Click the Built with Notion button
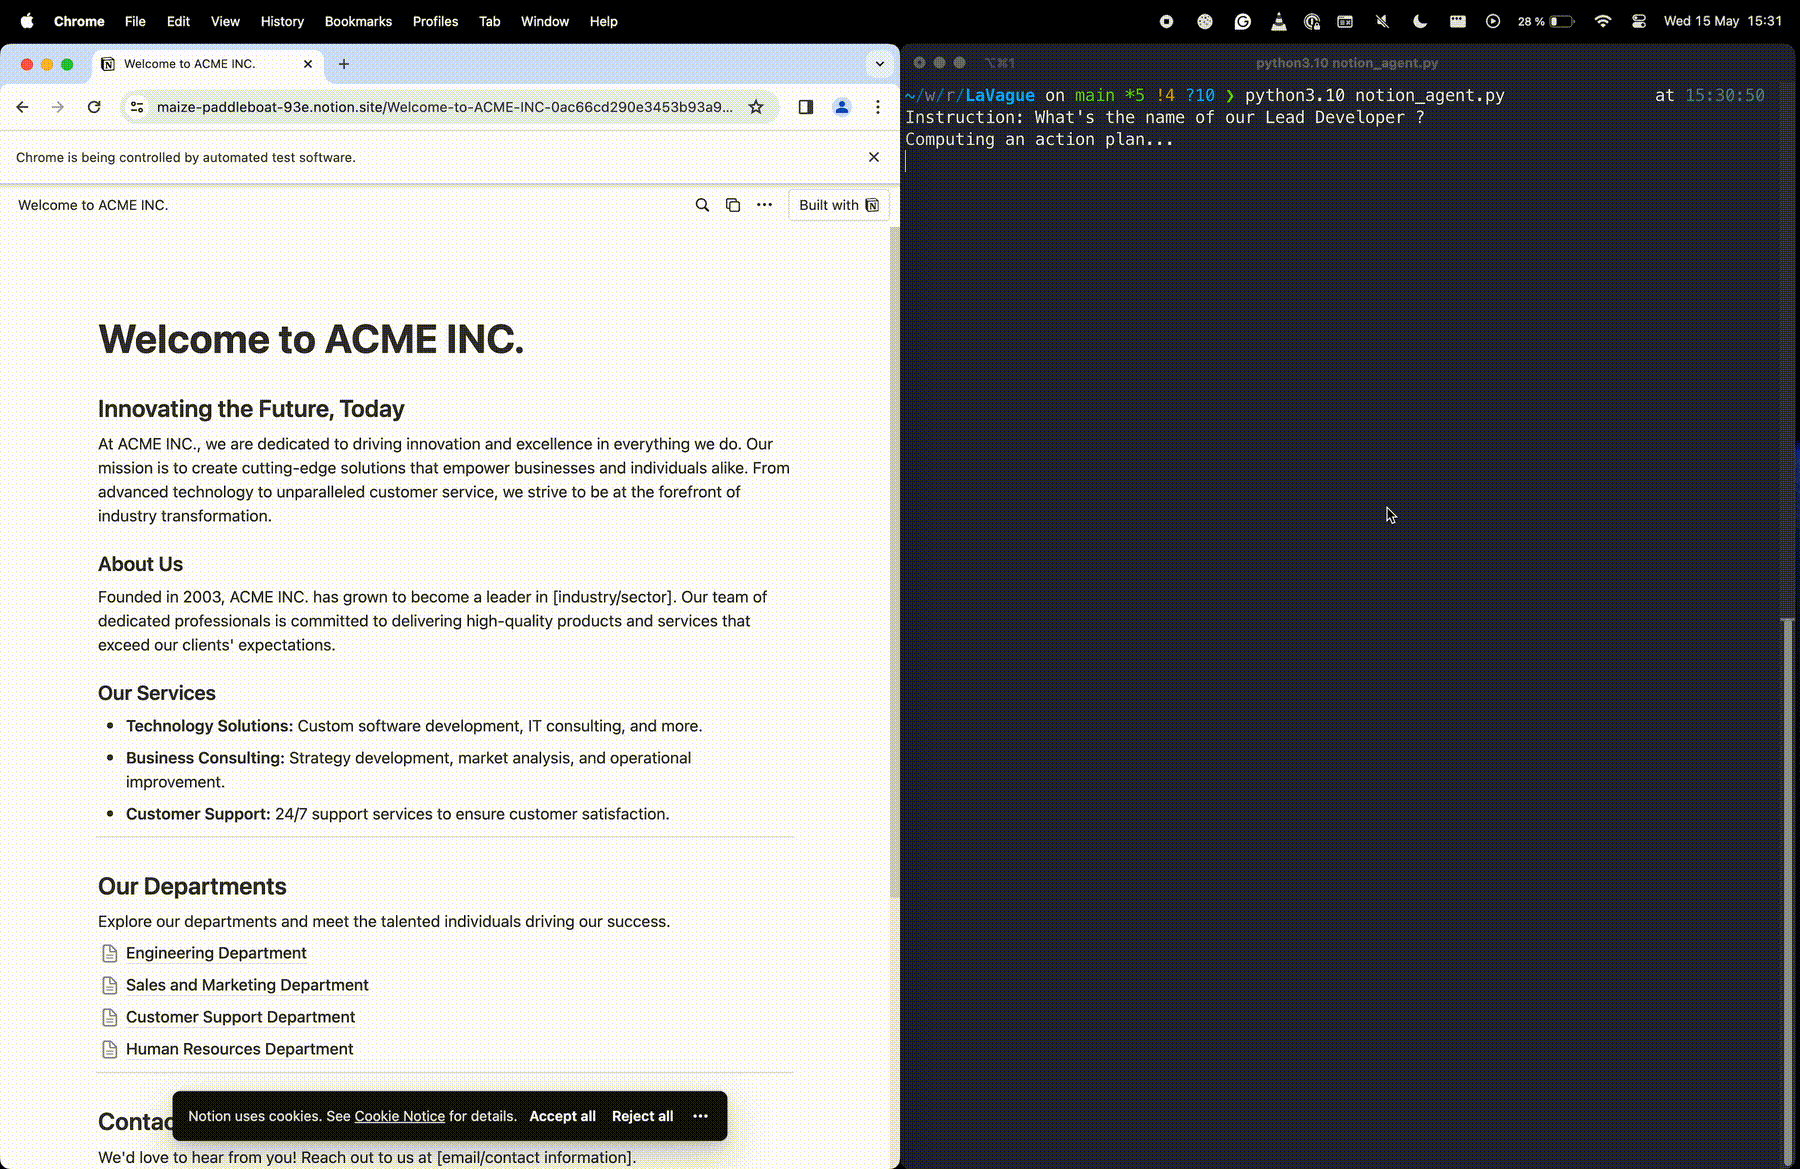1800x1169 pixels. (x=839, y=205)
